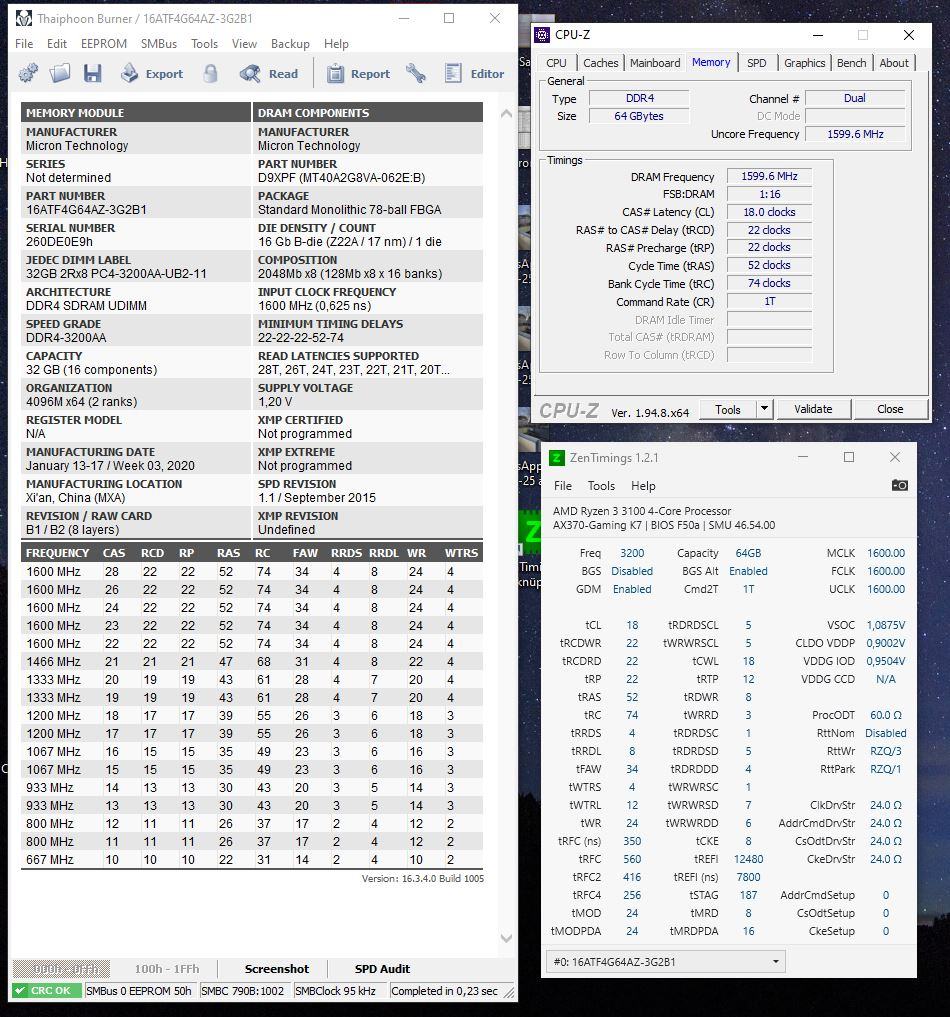Open the memory module selector dropdown in ZenTimings
Image resolution: width=950 pixels, height=1017 pixels.
(666, 961)
